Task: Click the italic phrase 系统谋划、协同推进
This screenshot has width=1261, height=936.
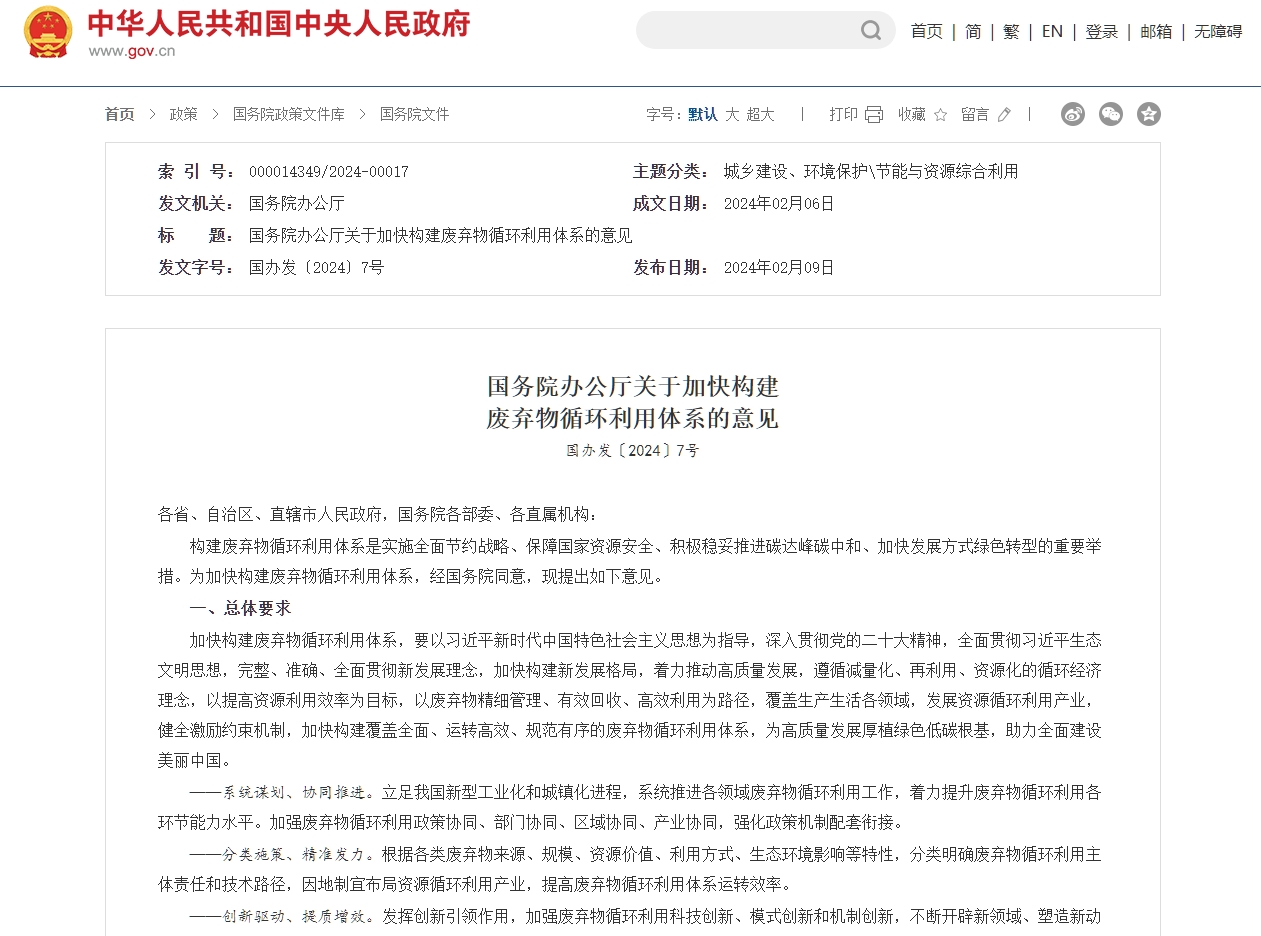Action: tap(294, 793)
